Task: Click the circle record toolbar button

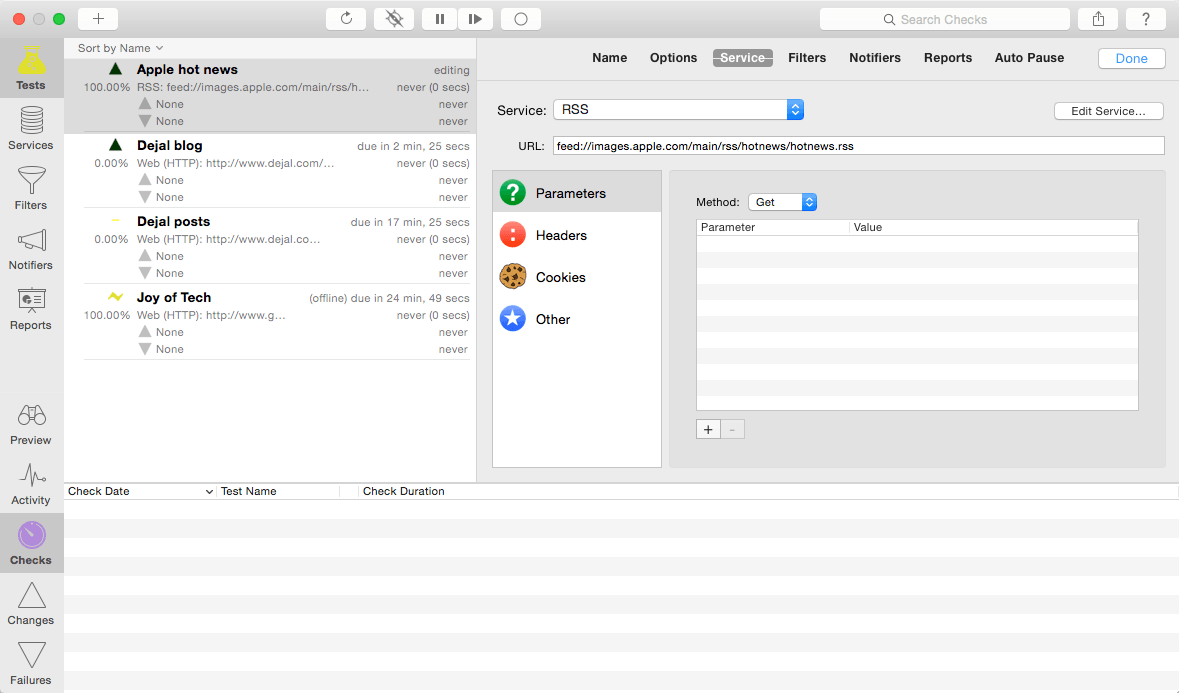Action: point(521,19)
